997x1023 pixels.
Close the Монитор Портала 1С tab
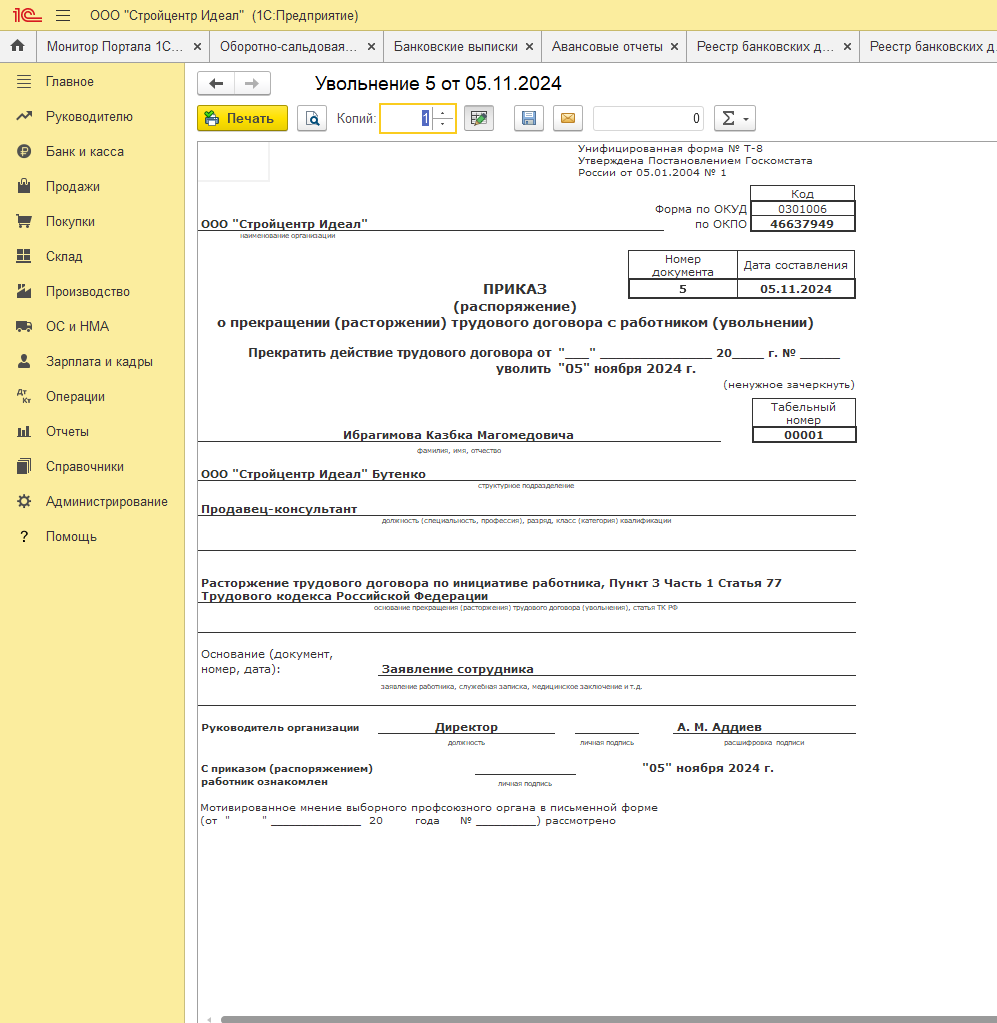[x=197, y=46]
